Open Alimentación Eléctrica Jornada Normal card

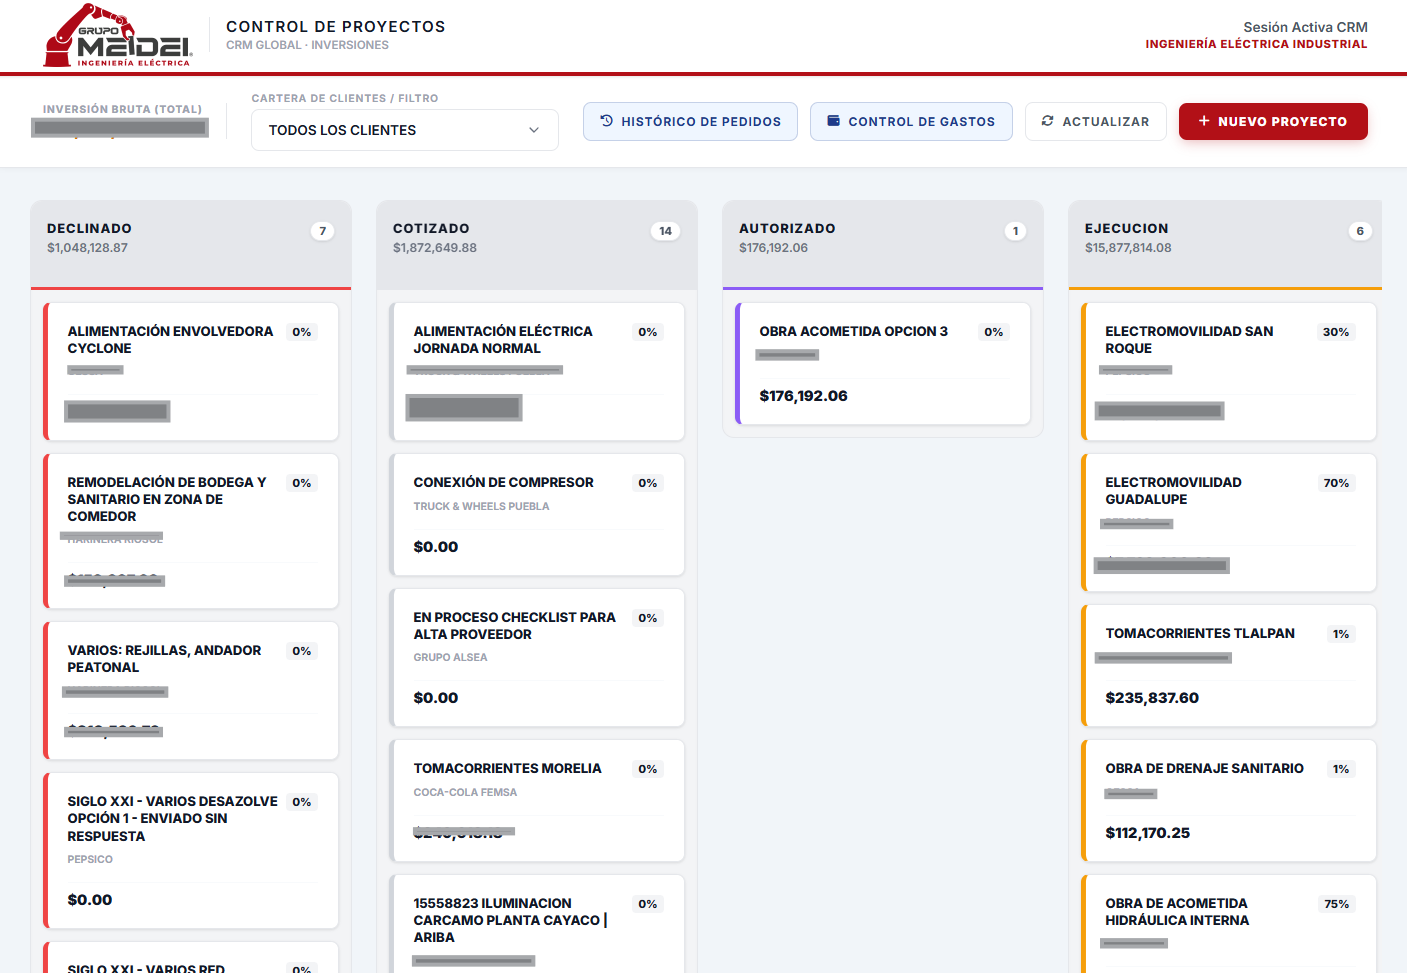click(x=536, y=371)
